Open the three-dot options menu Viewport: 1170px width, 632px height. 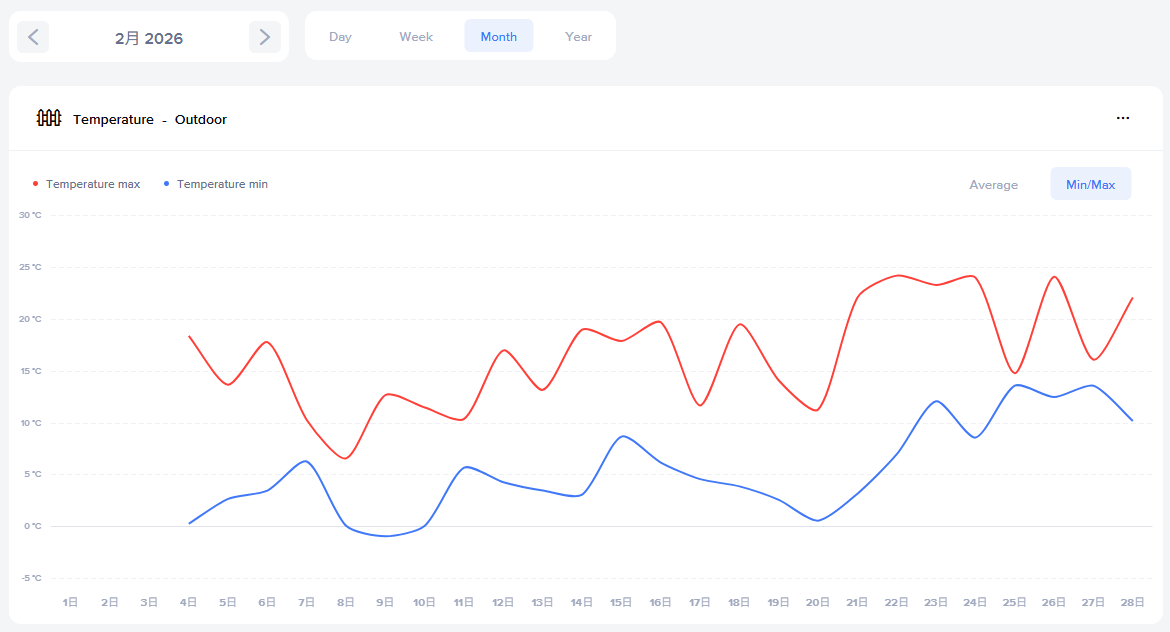coord(1122,118)
